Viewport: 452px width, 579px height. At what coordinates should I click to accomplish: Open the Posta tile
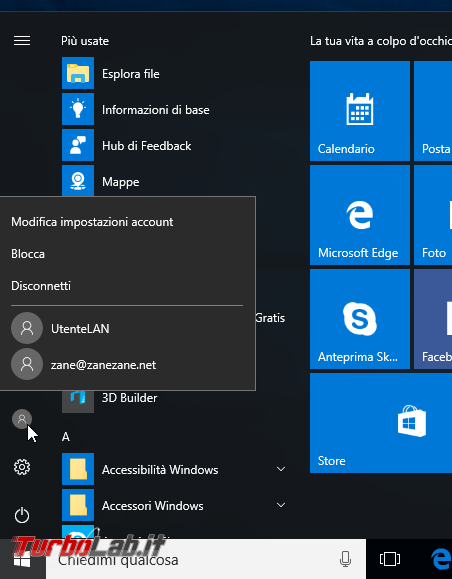[433, 111]
